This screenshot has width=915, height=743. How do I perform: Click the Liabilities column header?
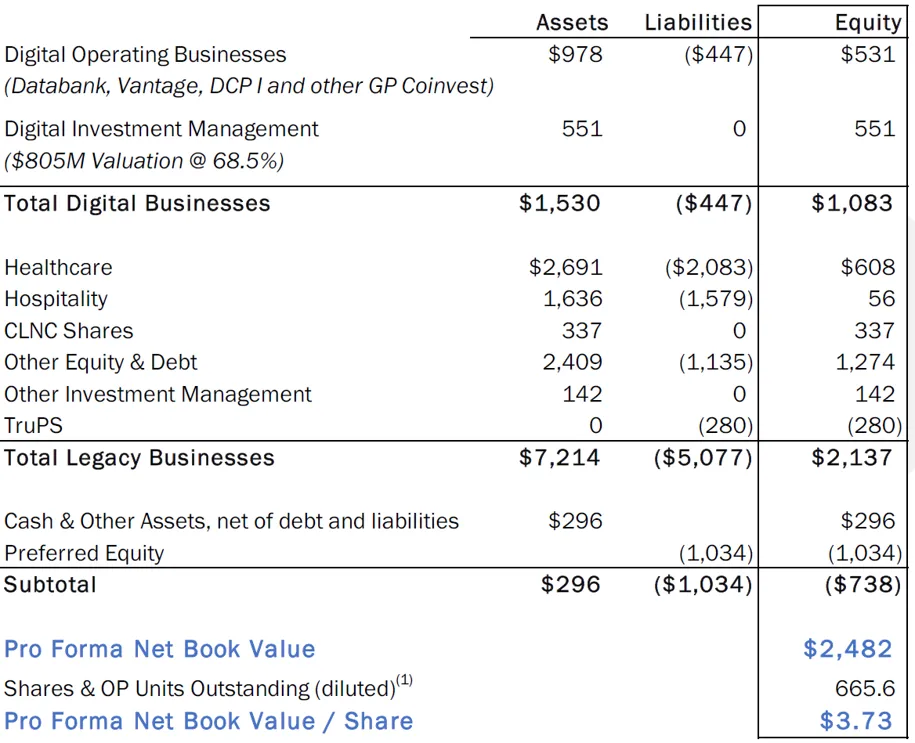(x=697, y=22)
